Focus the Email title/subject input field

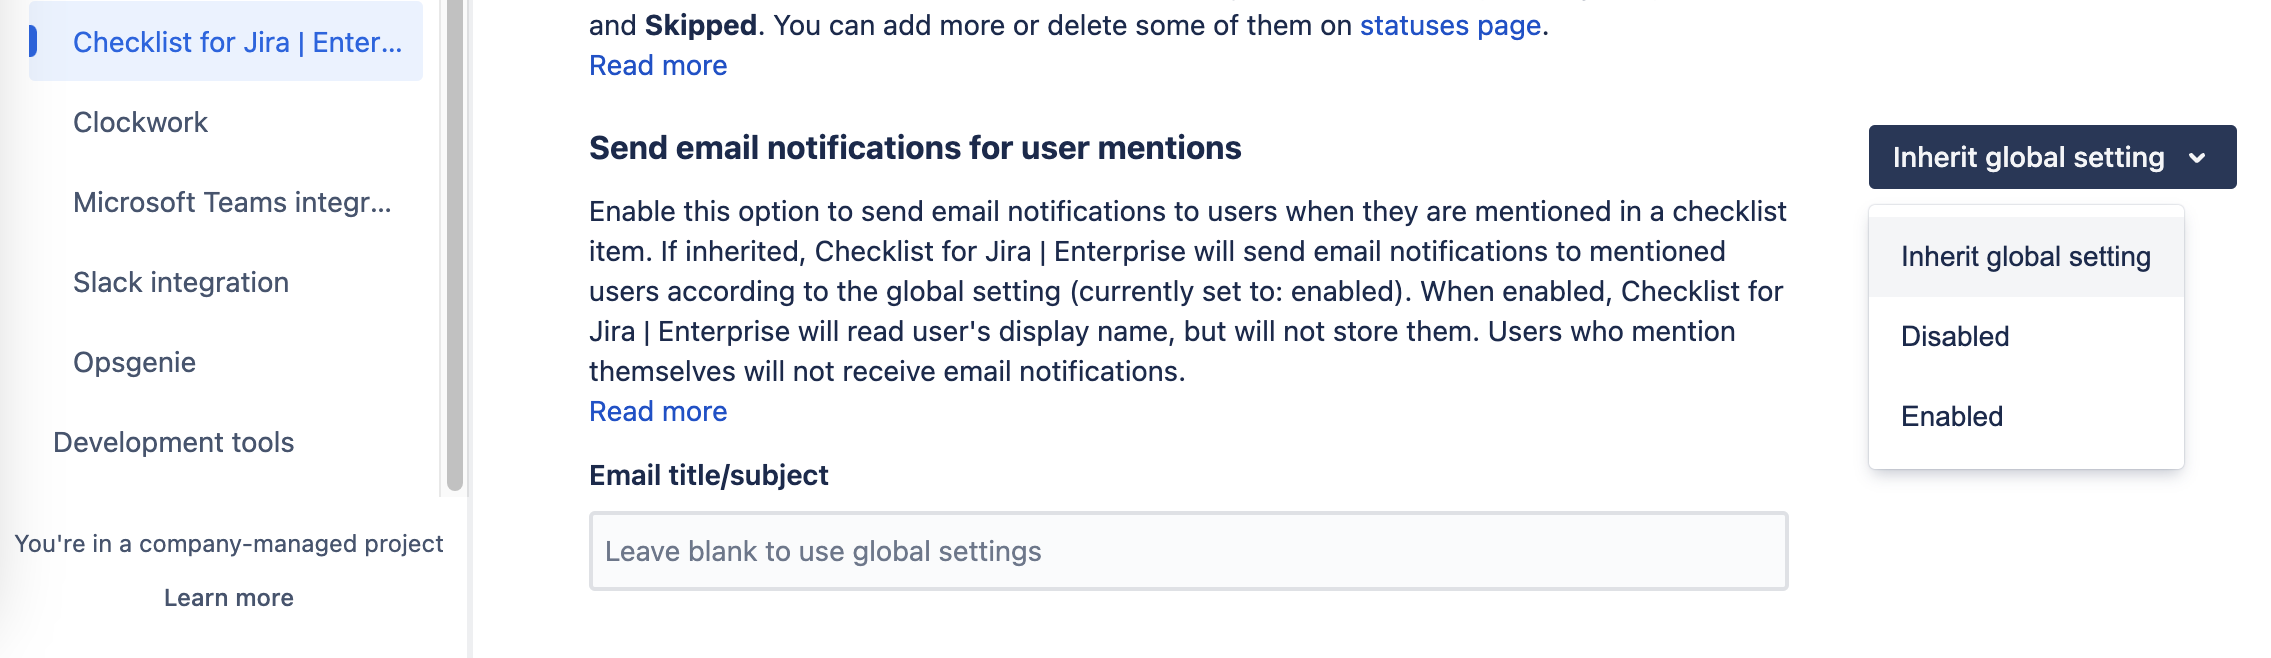point(1187,551)
